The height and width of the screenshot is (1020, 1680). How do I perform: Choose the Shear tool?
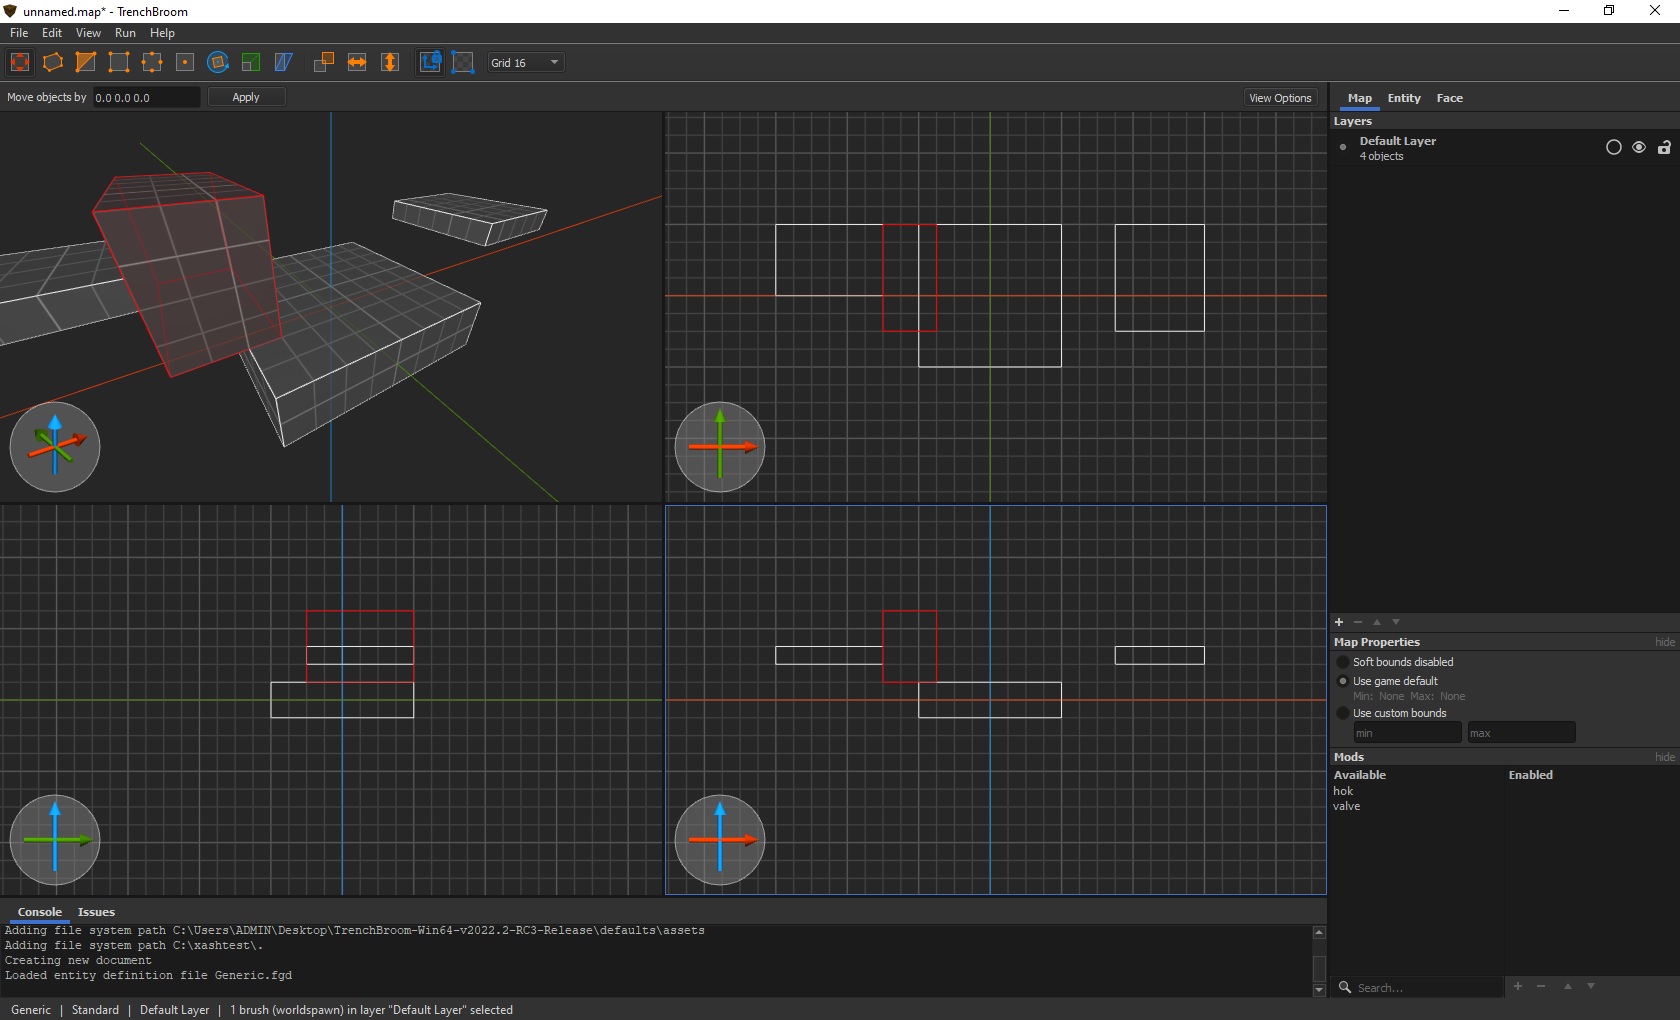tap(284, 62)
